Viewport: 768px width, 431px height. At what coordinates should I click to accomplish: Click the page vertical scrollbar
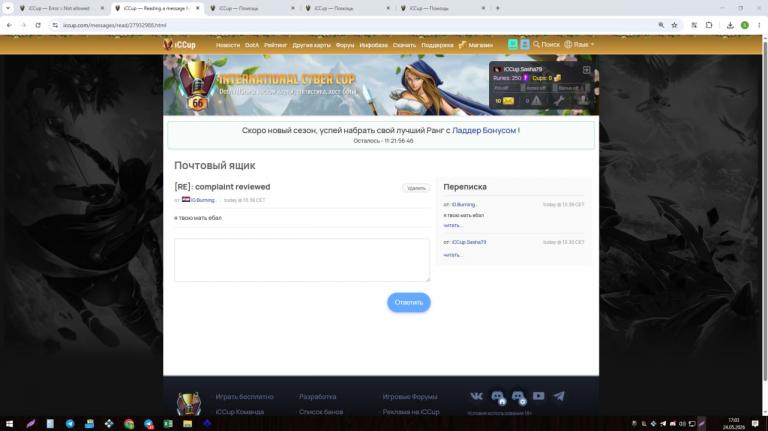pyautogui.click(x=765, y=211)
